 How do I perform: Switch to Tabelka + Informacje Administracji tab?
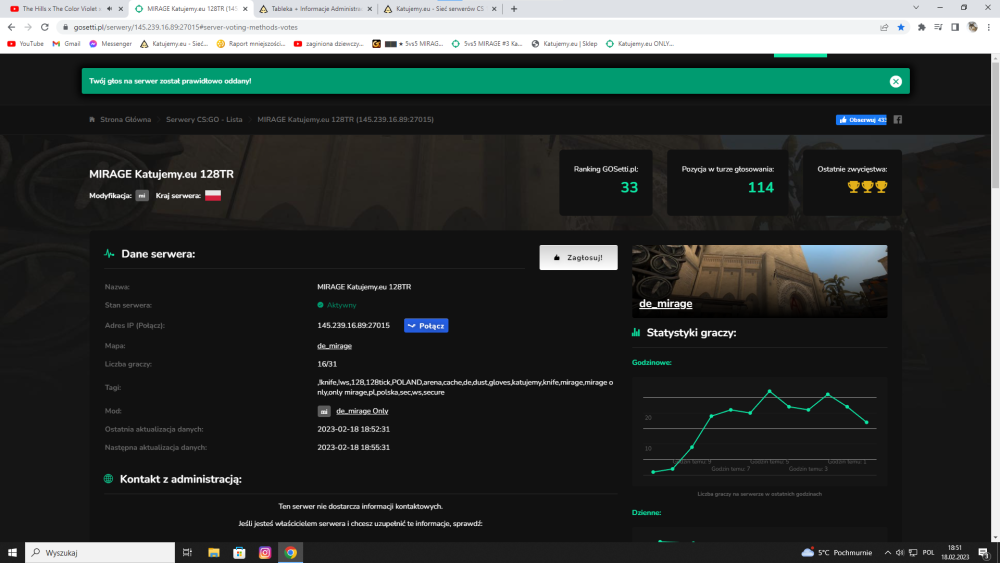click(316, 9)
